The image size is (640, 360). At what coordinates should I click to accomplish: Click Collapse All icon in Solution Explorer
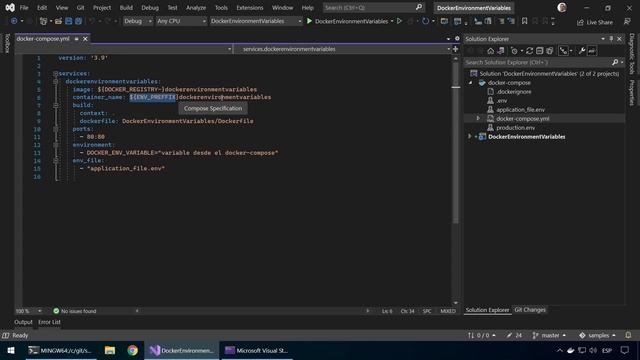click(x=540, y=51)
